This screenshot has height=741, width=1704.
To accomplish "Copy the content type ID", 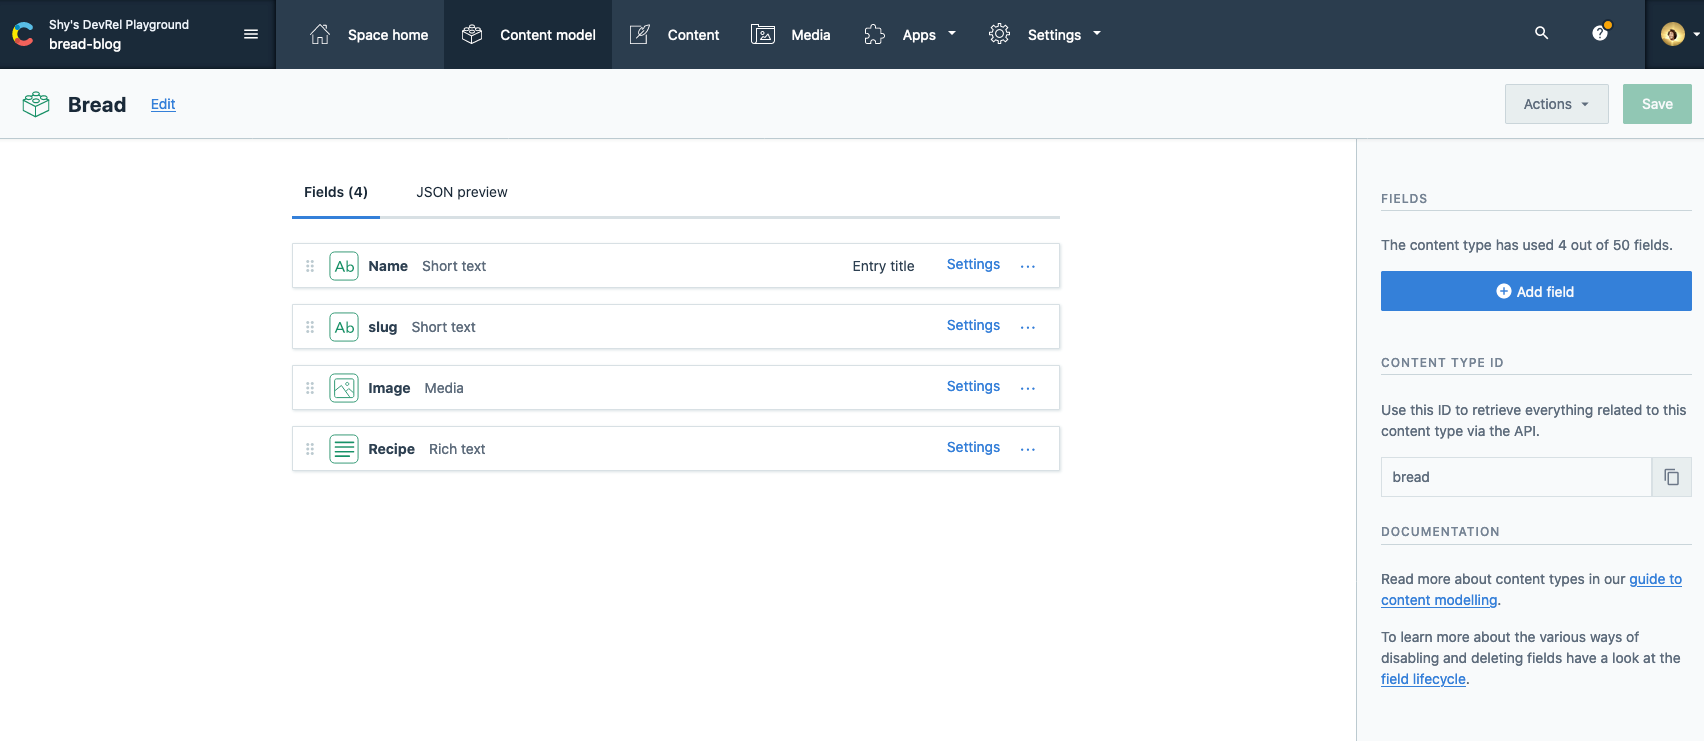I will [x=1672, y=477].
